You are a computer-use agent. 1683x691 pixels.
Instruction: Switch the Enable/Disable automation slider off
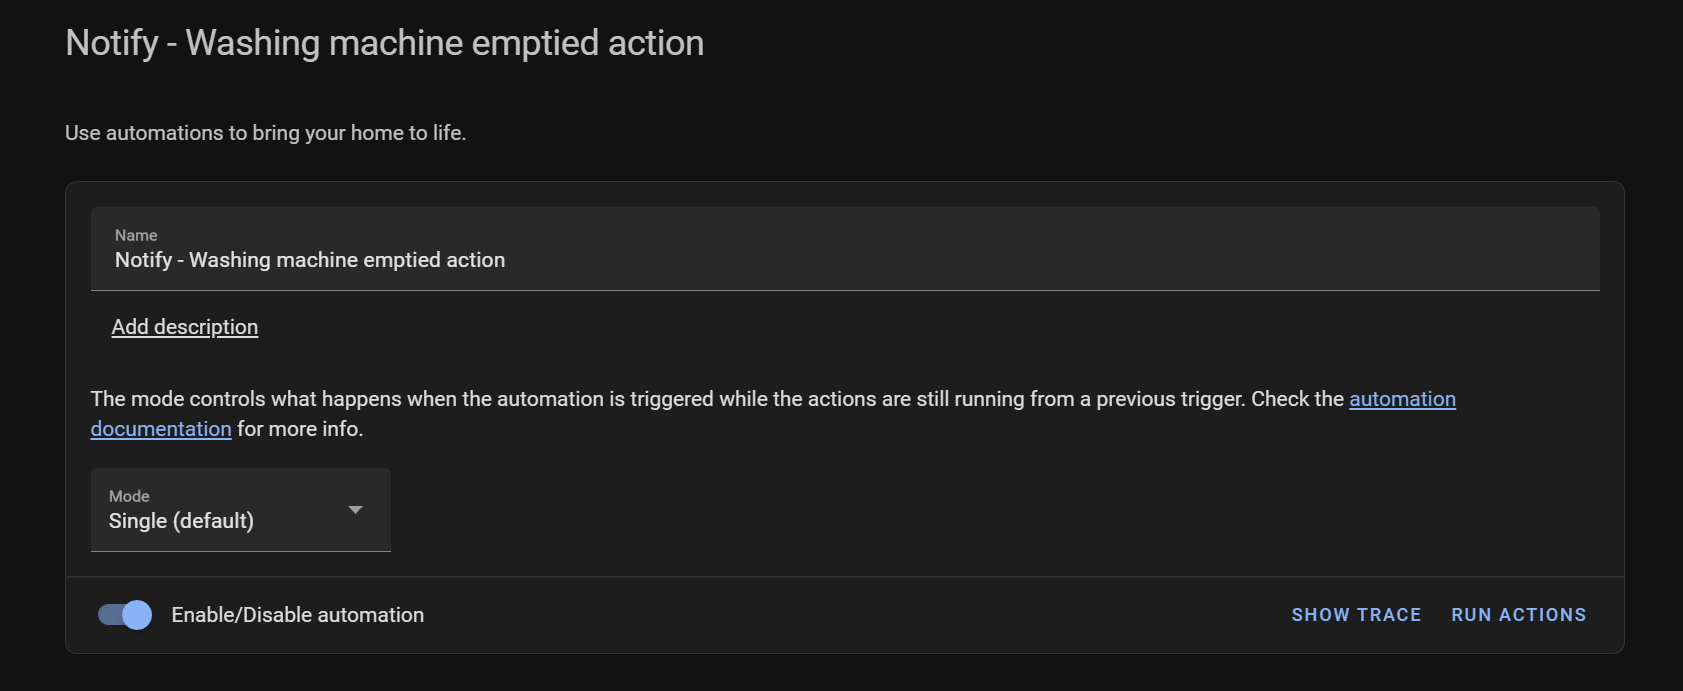(122, 615)
